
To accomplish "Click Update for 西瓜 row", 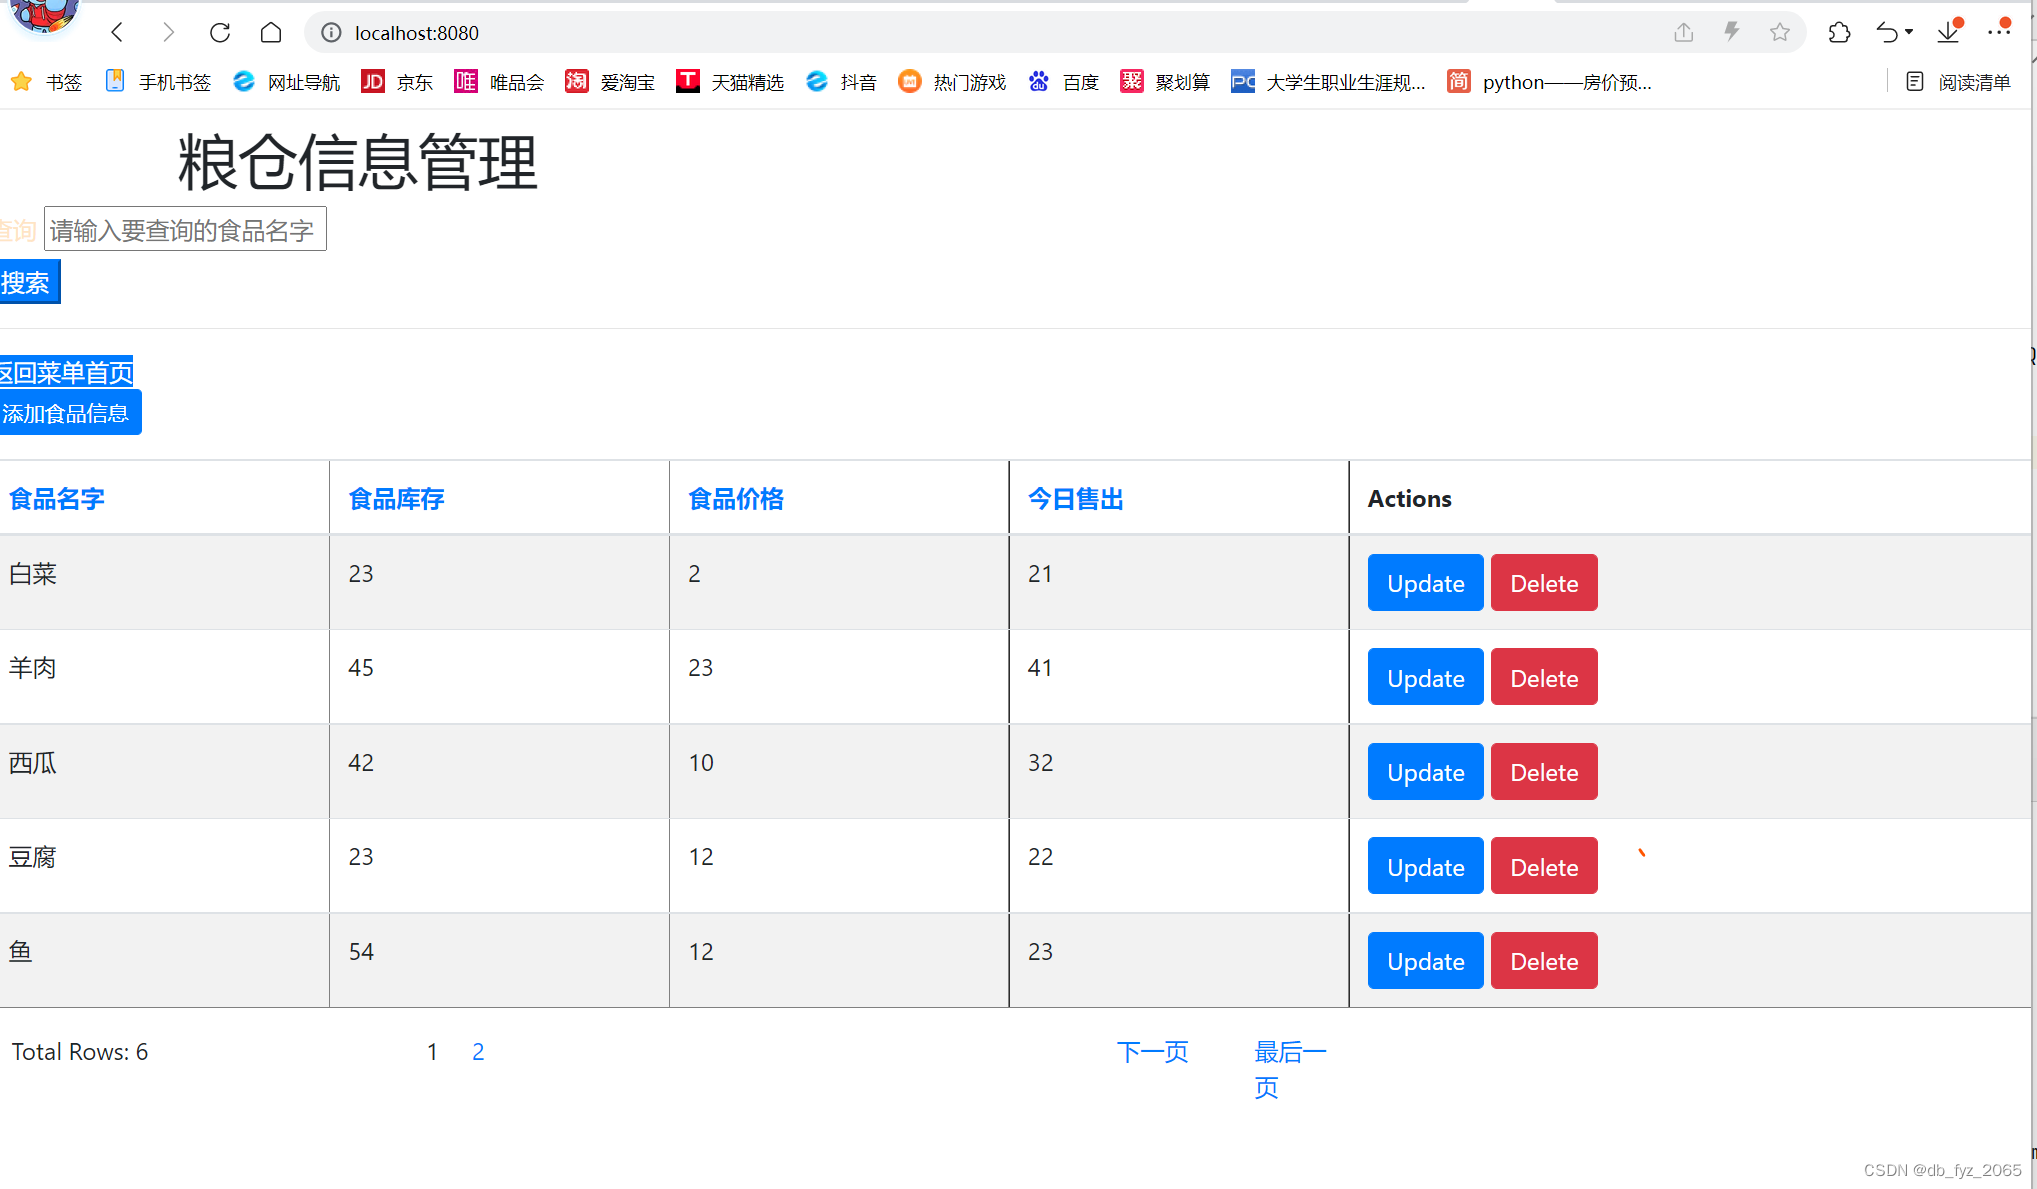I will [x=1425, y=772].
